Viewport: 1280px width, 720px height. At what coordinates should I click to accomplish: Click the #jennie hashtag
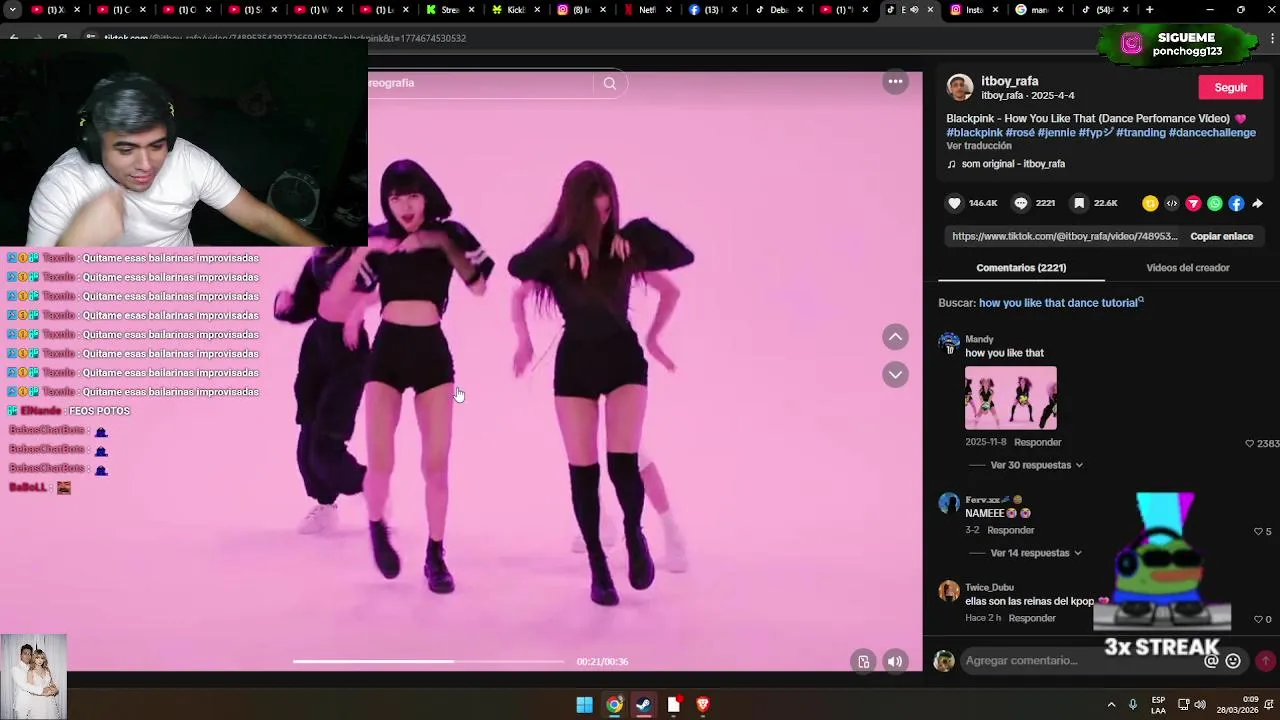[1056, 132]
